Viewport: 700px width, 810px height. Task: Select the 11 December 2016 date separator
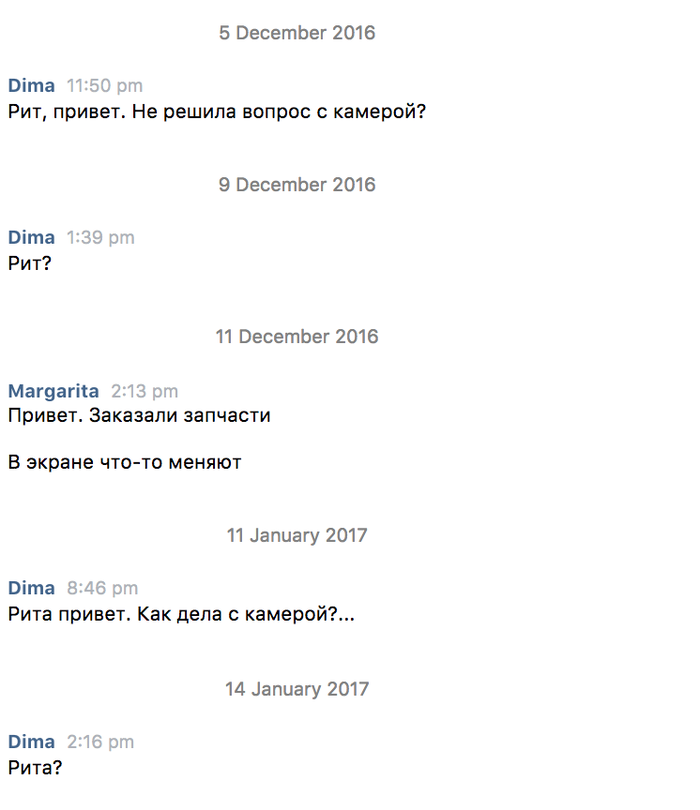point(297,337)
